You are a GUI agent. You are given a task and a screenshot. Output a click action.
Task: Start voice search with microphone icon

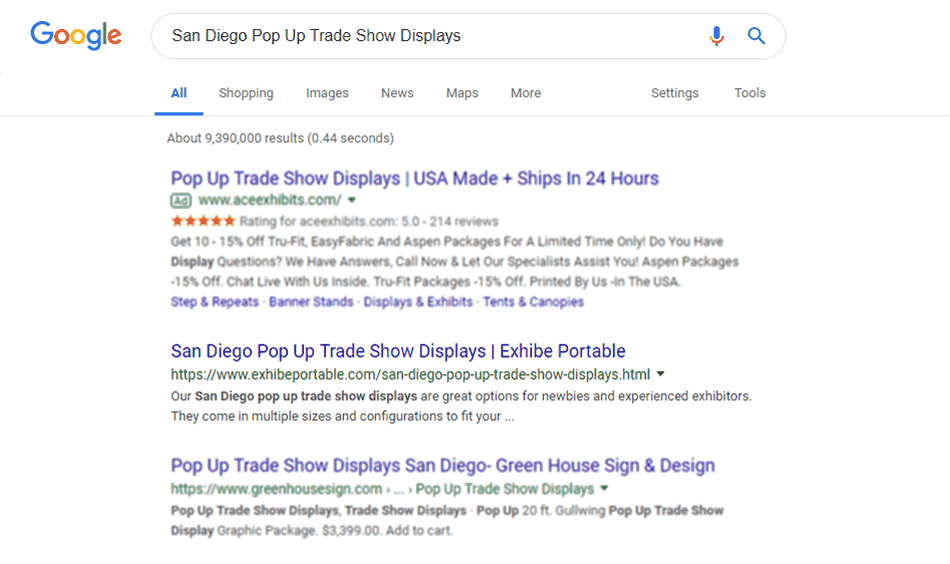coord(716,36)
